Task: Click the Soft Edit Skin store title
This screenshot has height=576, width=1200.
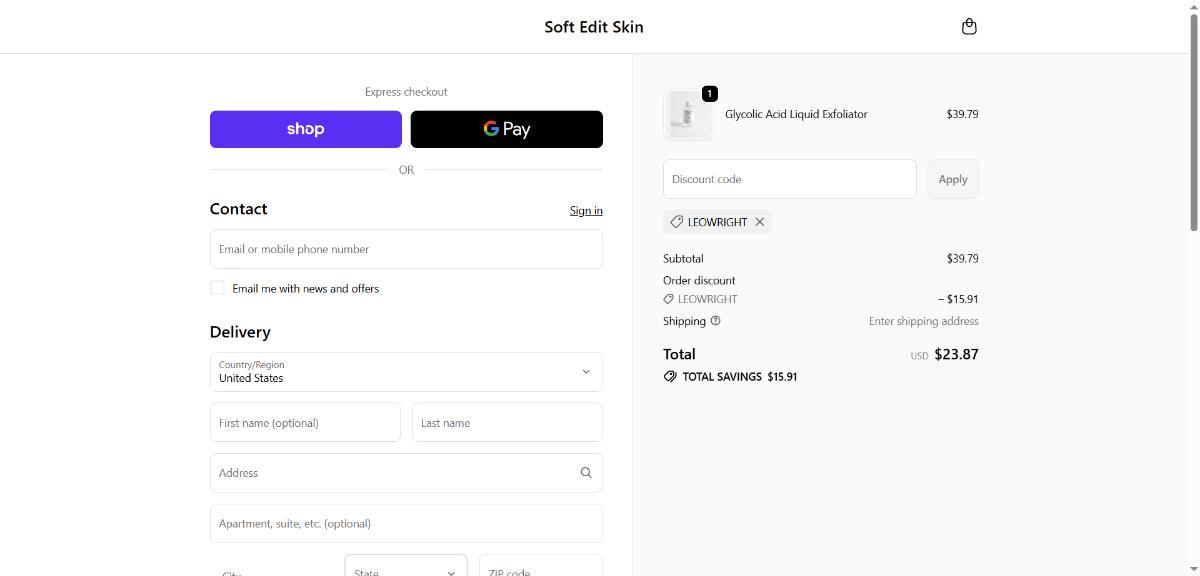Action: (594, 27)
